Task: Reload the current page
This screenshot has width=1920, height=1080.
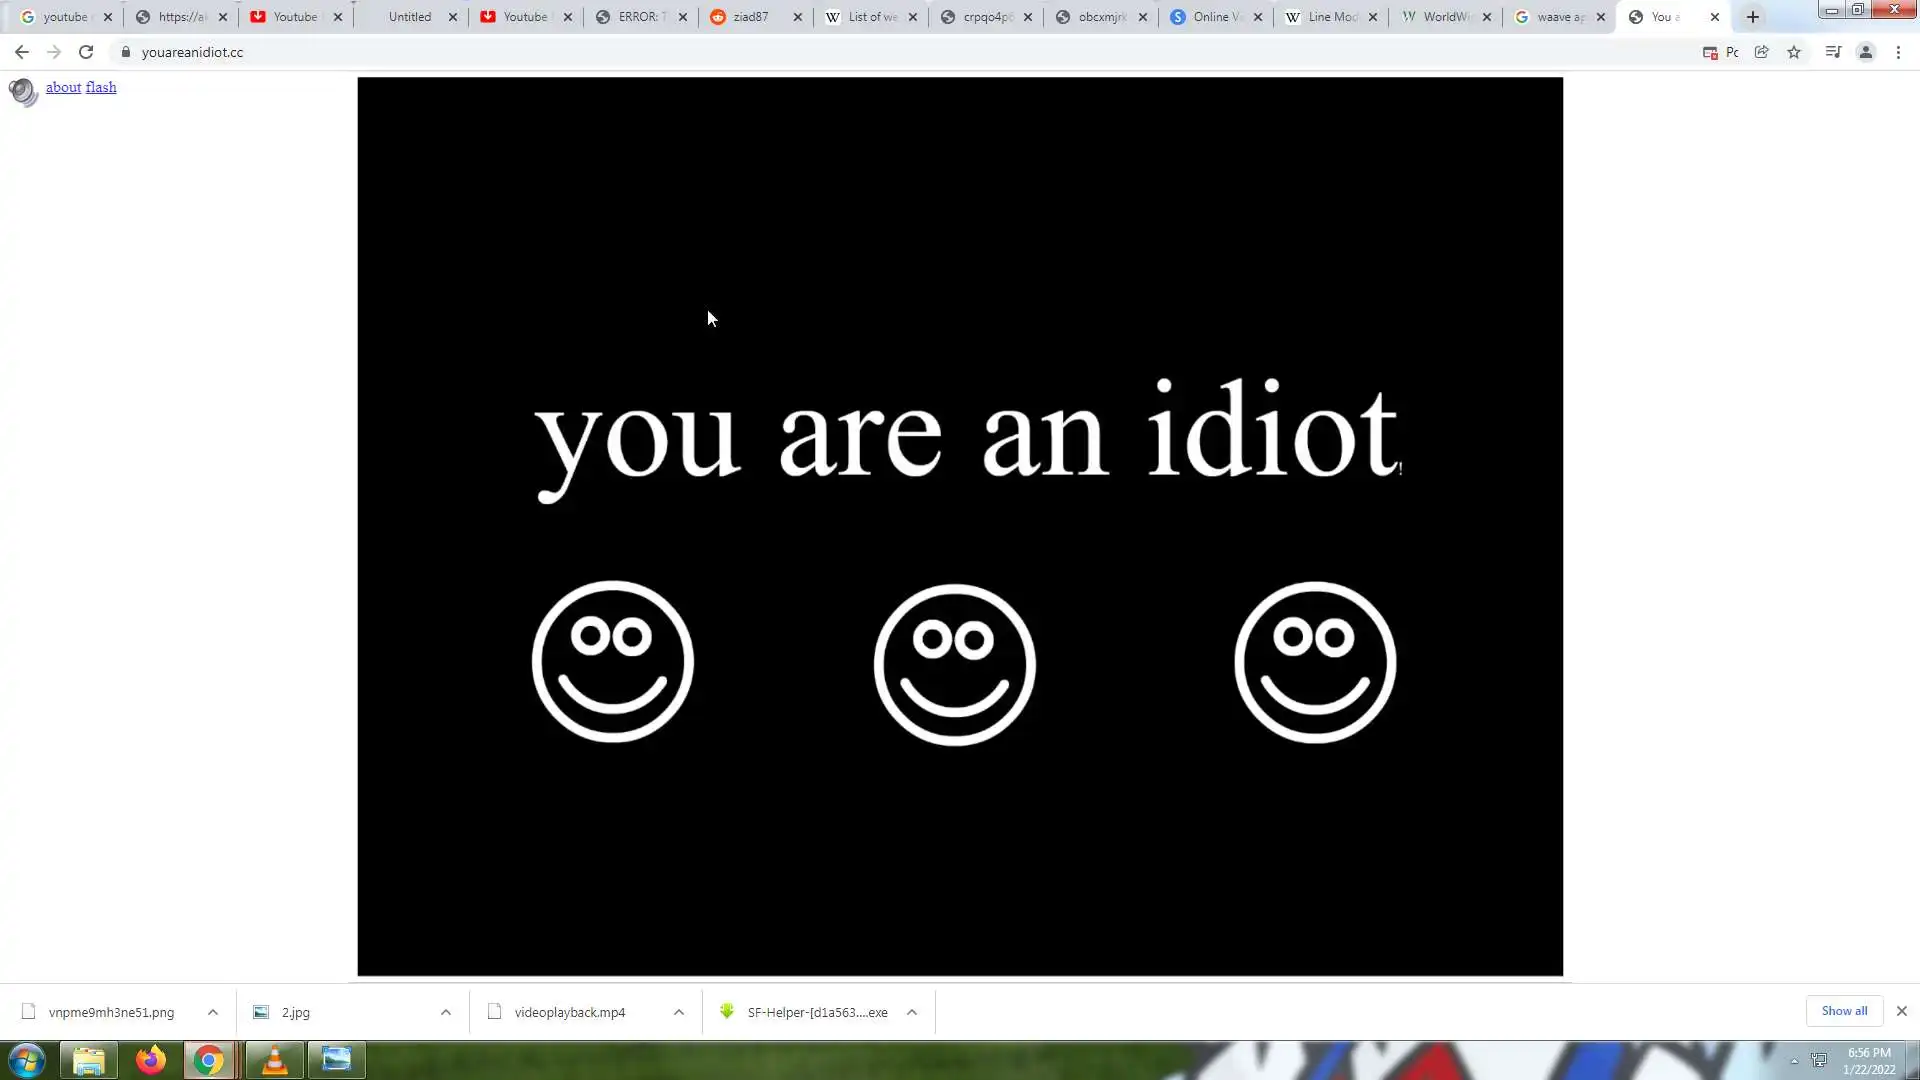Action: [x=86, y=52]
